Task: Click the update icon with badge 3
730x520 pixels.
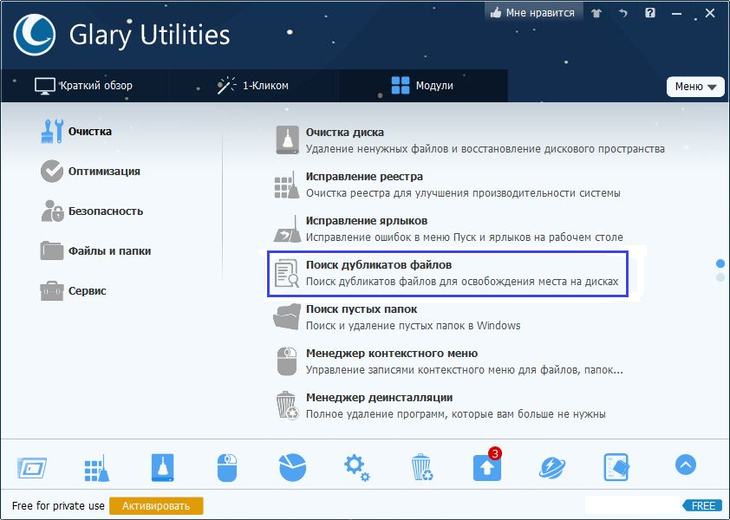Action: pyautogui.click(x=486, y=466)
